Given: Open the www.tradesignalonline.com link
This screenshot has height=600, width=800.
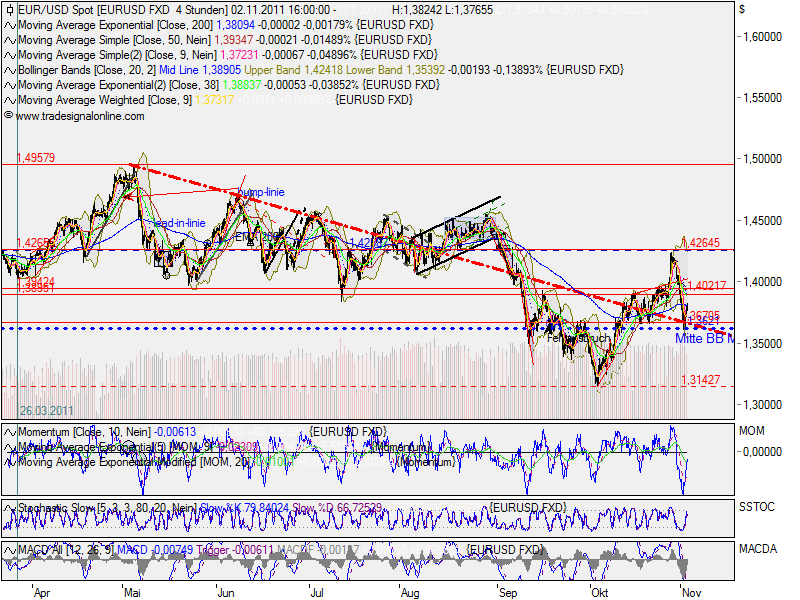Looking at the screenshot, I should 78,117.
